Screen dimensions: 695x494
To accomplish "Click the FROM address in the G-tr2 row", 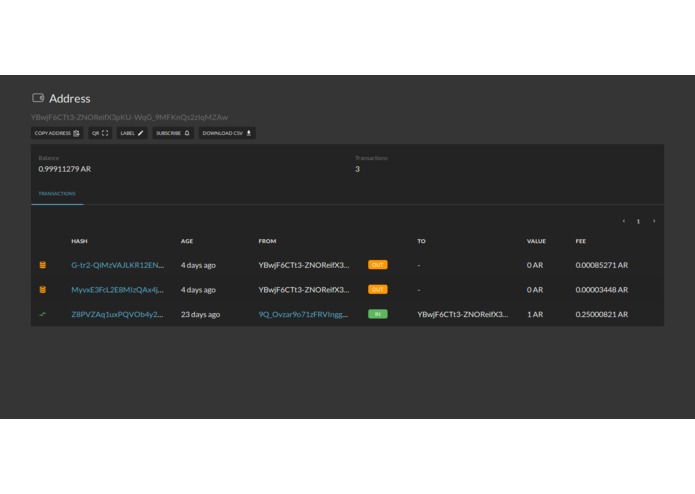I will tap(304, 265).
